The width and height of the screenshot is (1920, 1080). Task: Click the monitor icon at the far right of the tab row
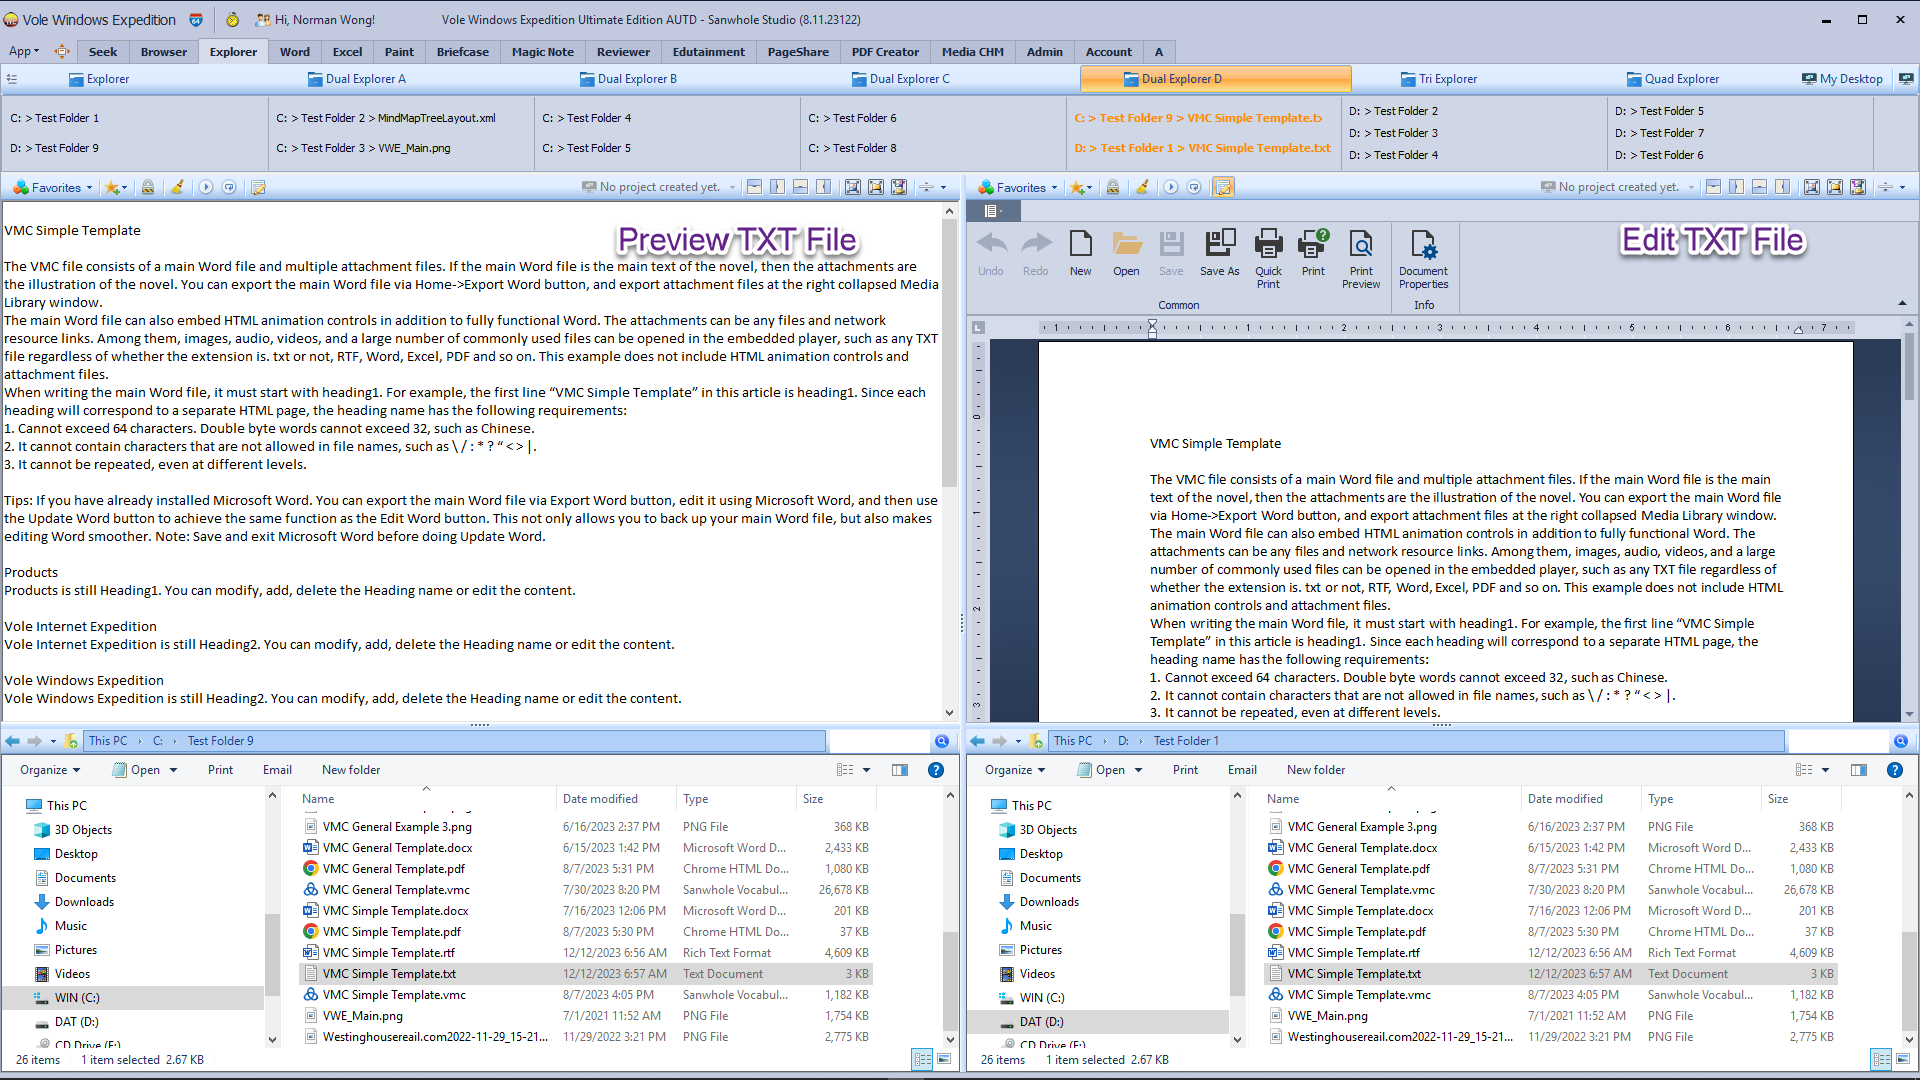point(1906,79)
